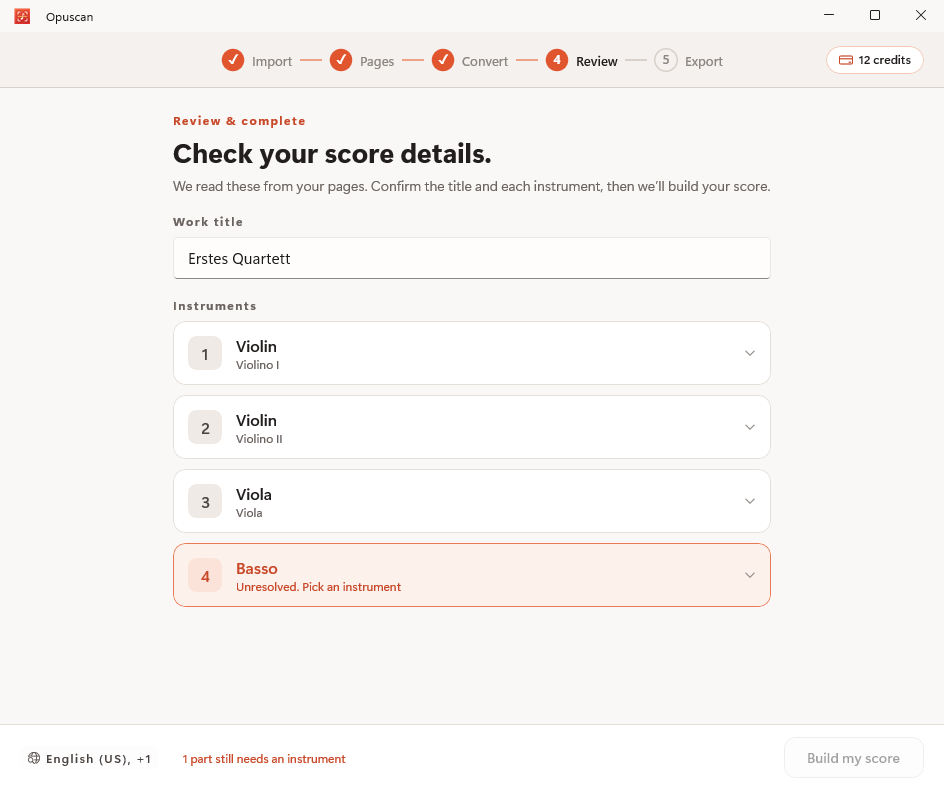This screenshot has width=944, height=790.
Task: Open the 12 credits badge
Action: [x=875, y=60]
